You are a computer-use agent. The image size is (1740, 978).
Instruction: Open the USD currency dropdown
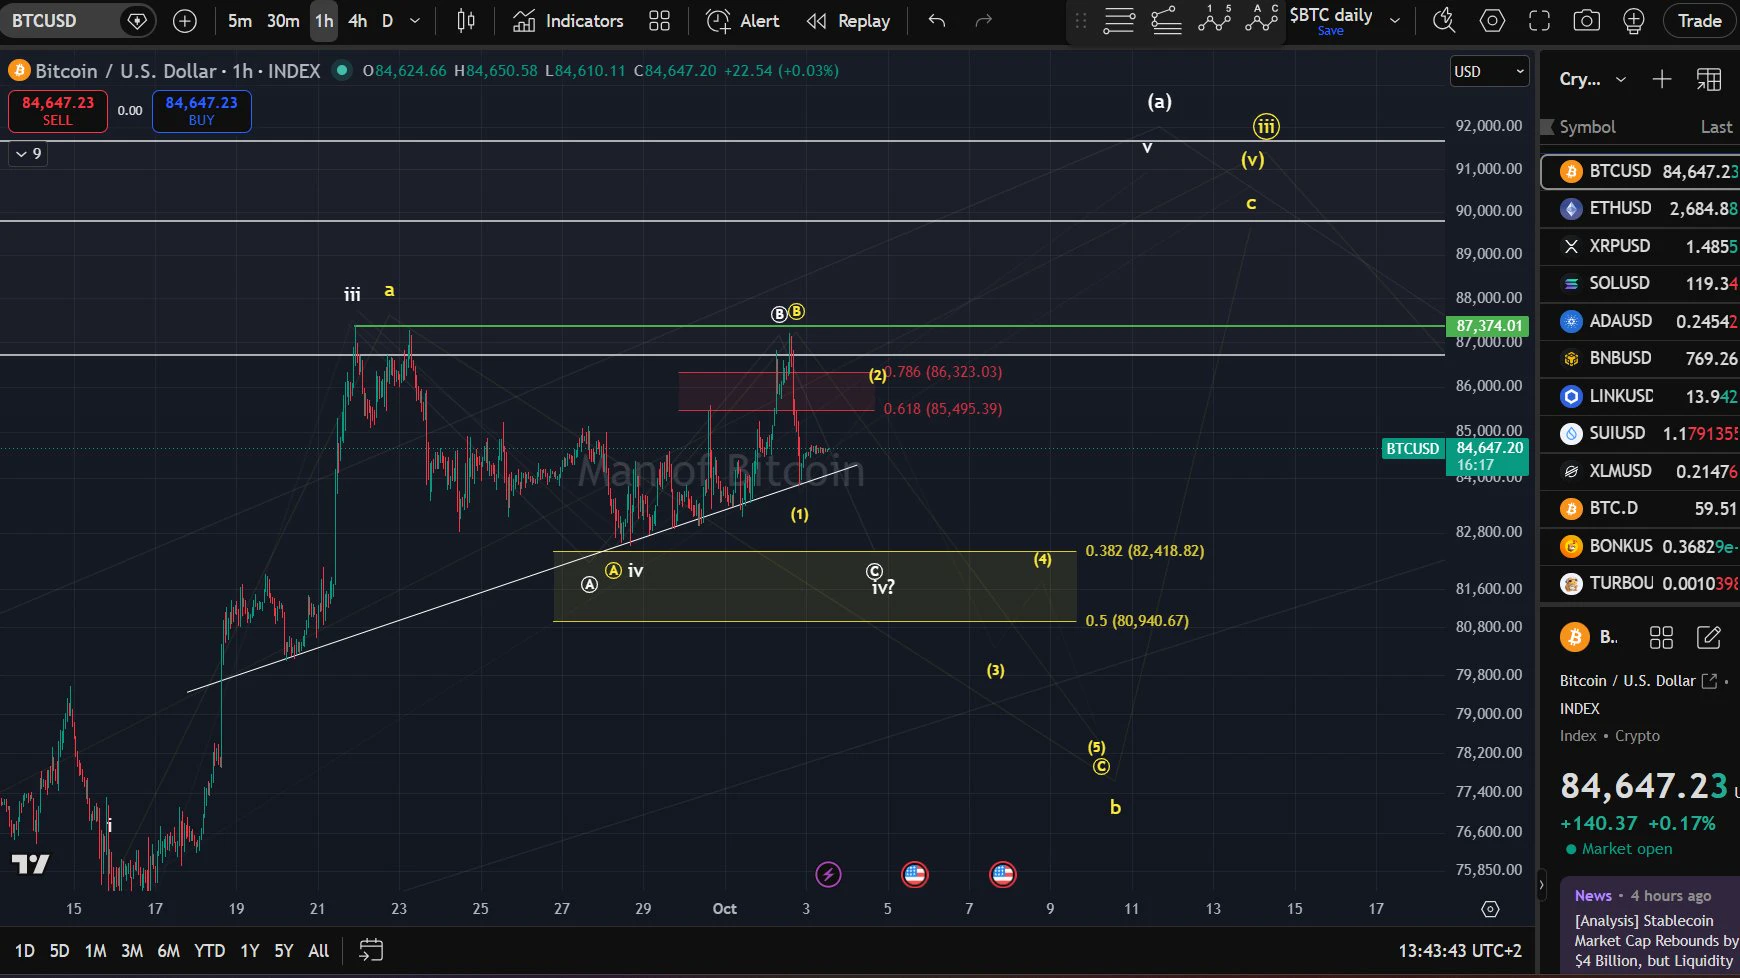click(x=1489, y=71)
